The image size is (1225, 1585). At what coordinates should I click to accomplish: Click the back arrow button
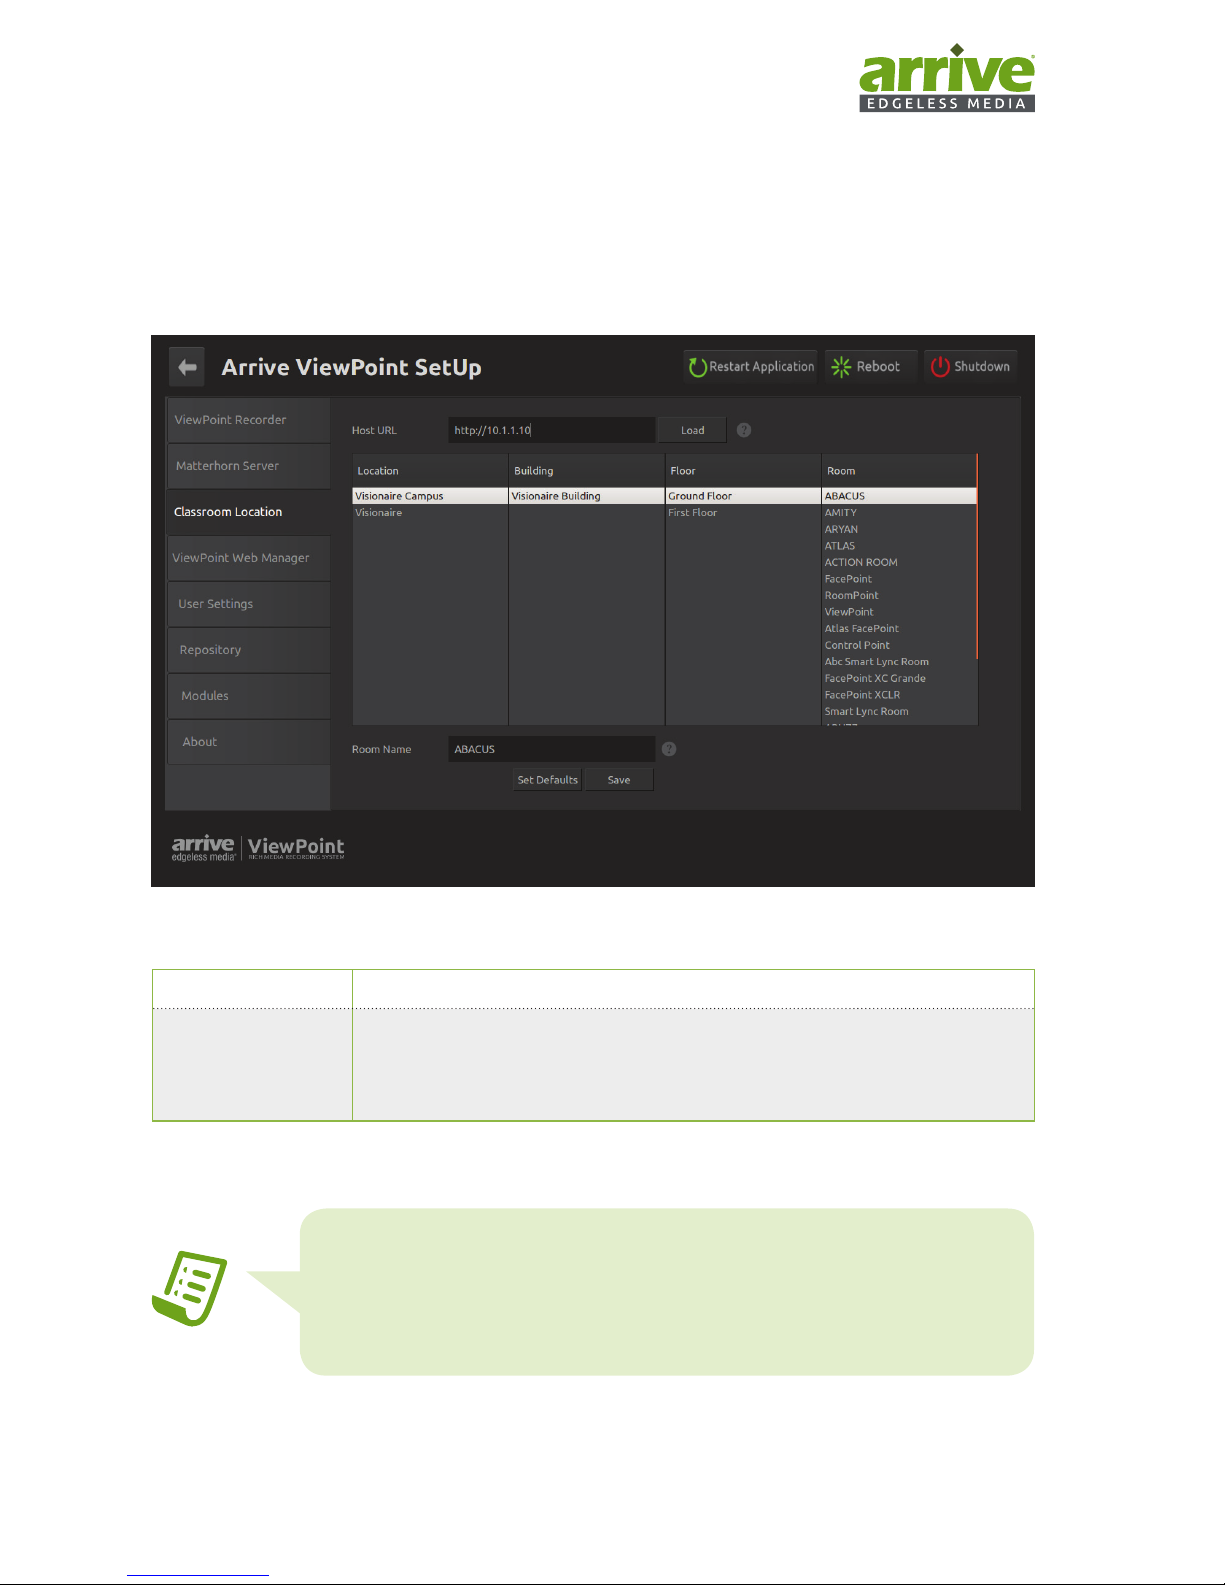coord(187,367)
